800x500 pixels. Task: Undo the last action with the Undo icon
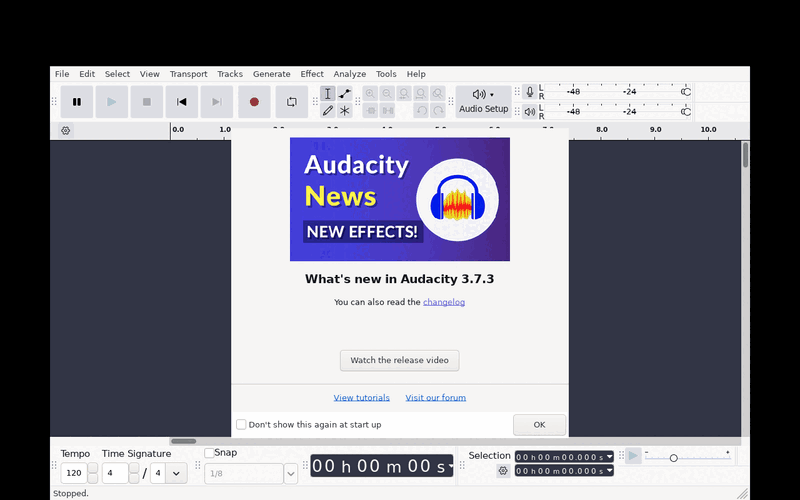[421, 110]
